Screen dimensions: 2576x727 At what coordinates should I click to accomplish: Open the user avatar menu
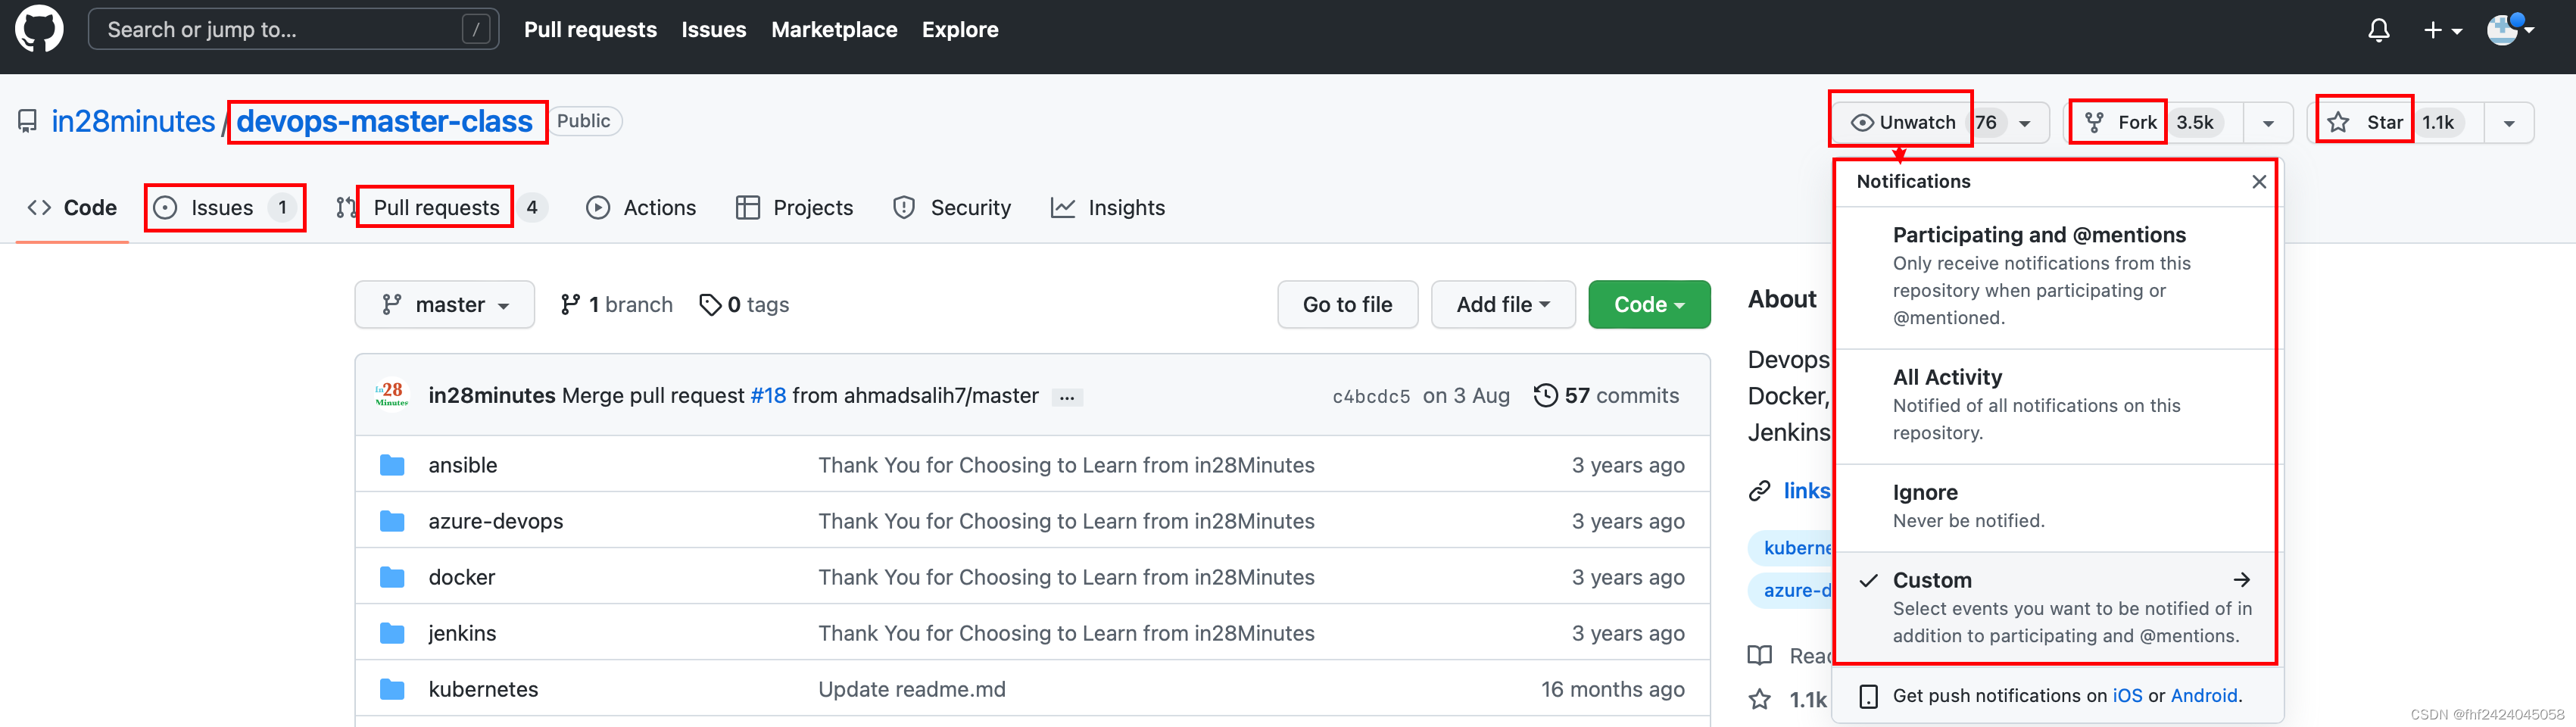point(2509,30)
